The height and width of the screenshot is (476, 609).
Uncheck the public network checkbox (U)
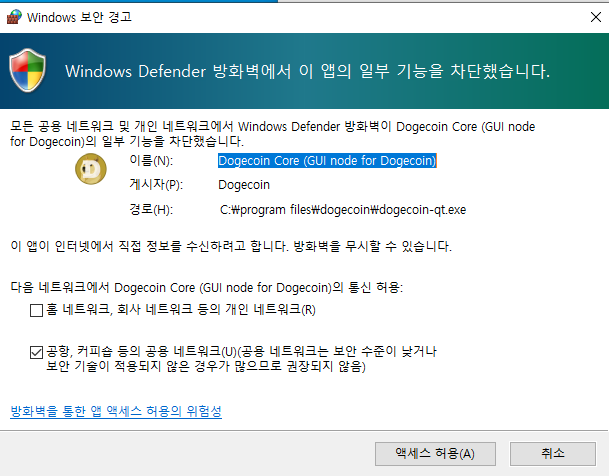(x=36, y=352)
